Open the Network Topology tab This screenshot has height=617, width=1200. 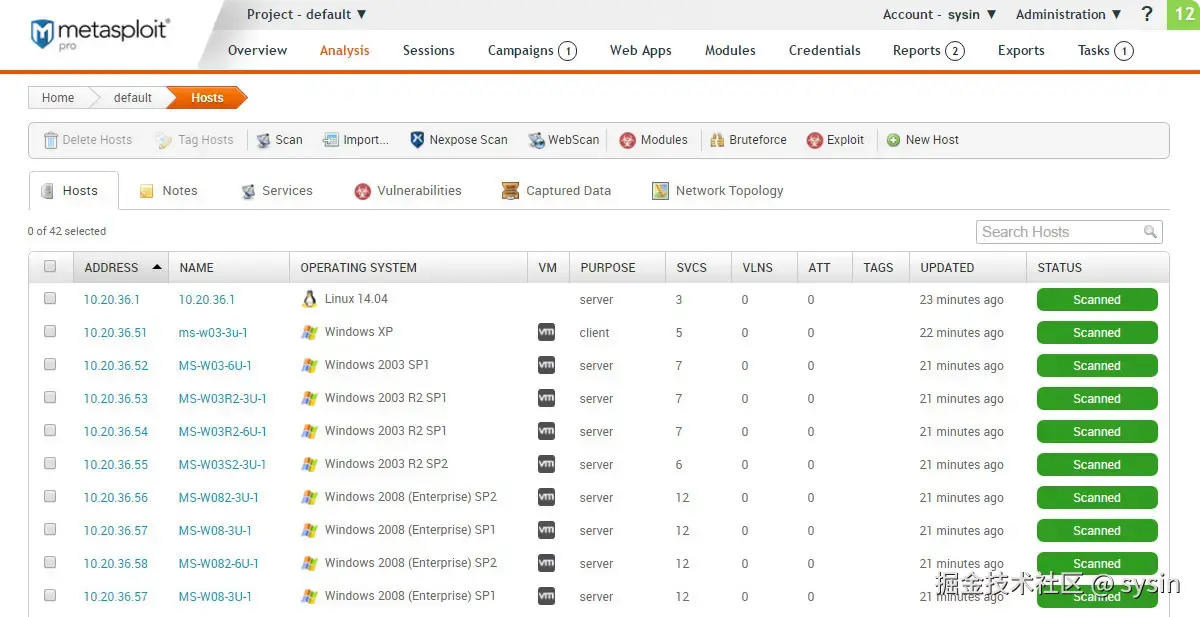coord(717,190)
